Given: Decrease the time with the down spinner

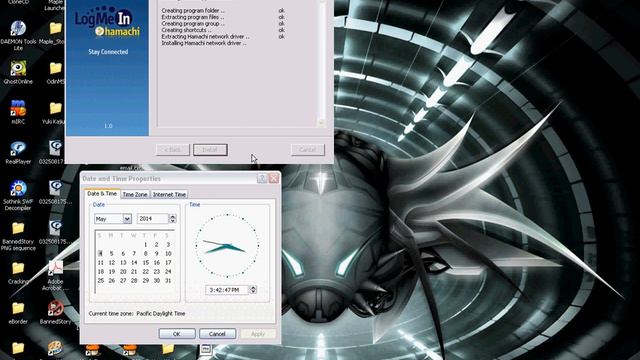Looking at the screenshot, I should [253, 292].
